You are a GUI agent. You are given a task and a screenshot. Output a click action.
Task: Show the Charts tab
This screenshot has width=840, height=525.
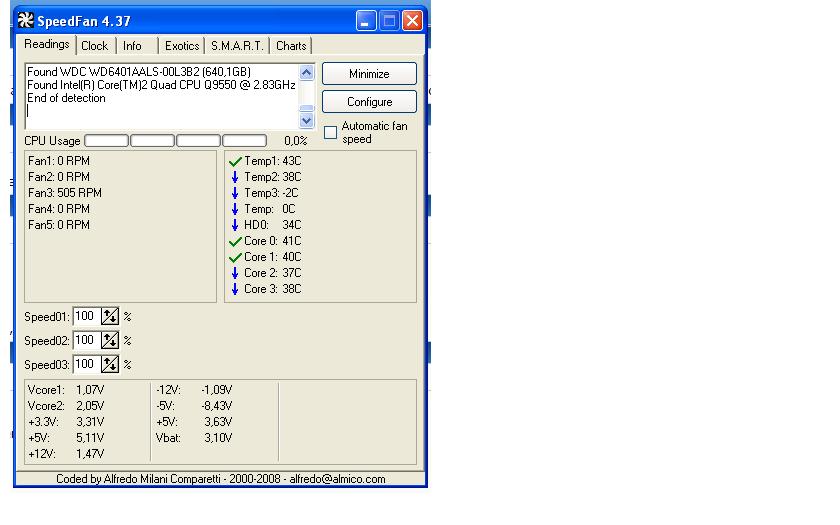[291, 46]
